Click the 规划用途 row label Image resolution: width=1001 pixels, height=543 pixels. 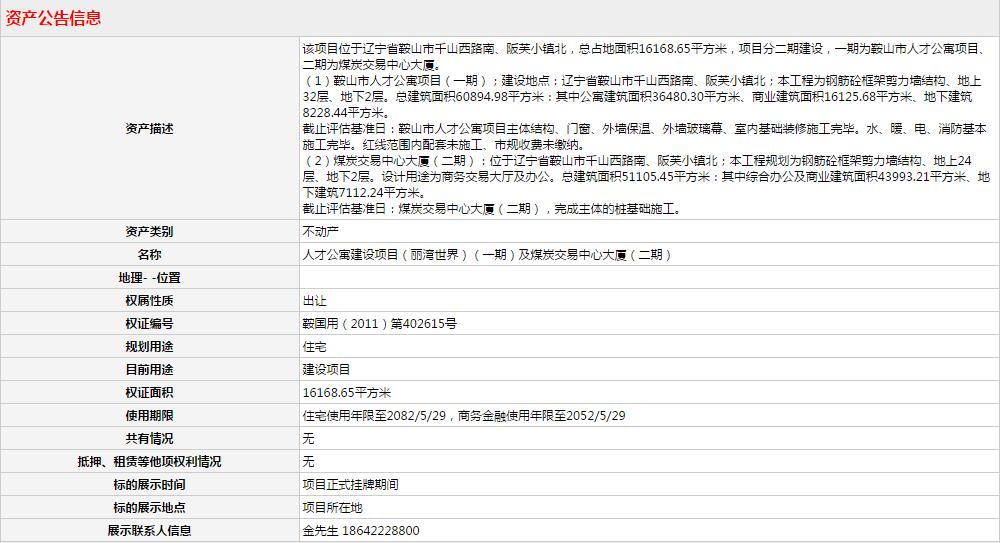point(149,347)
